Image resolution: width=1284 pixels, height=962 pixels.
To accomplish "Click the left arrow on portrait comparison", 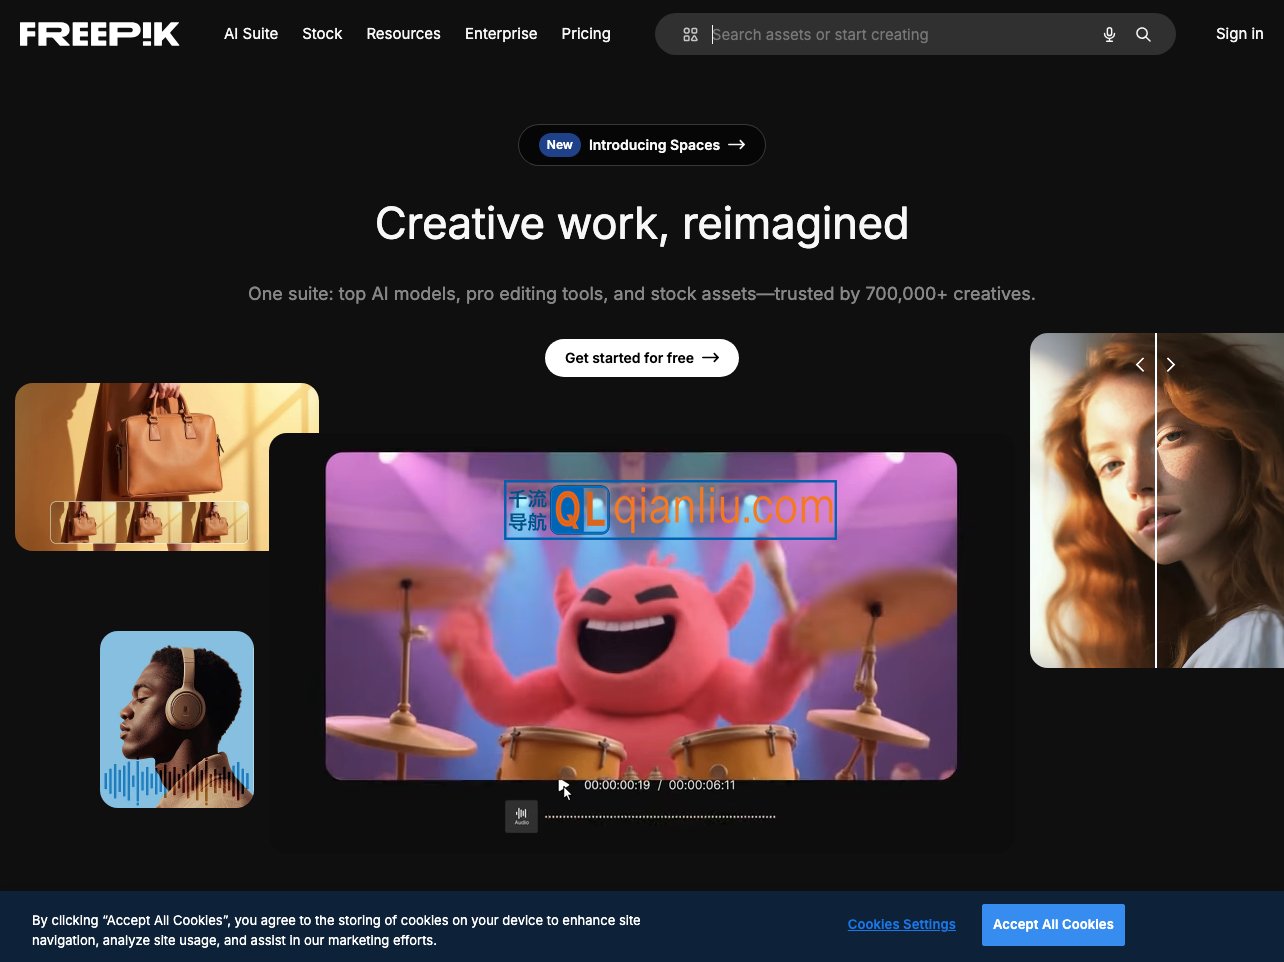I will click(1139, 365).
